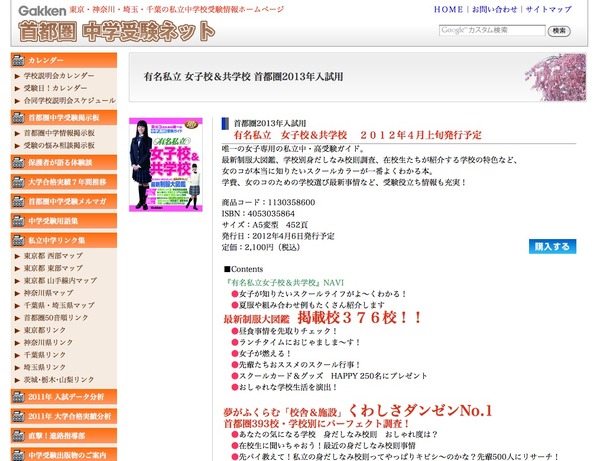Click the 掲載校３７６校！！ heading
Screen dimensions: 600x461
pos(359,317)
